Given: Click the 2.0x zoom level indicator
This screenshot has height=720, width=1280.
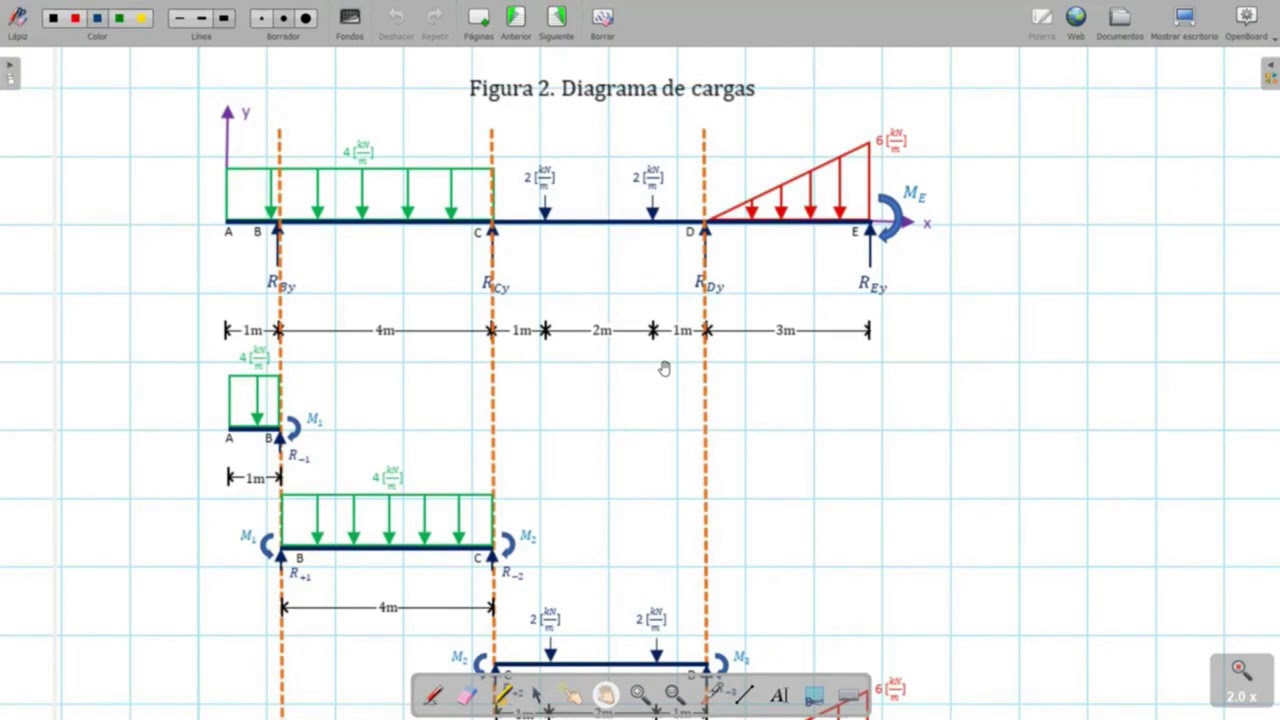Looking at the screenshot, I should [x=1241, y=681].
